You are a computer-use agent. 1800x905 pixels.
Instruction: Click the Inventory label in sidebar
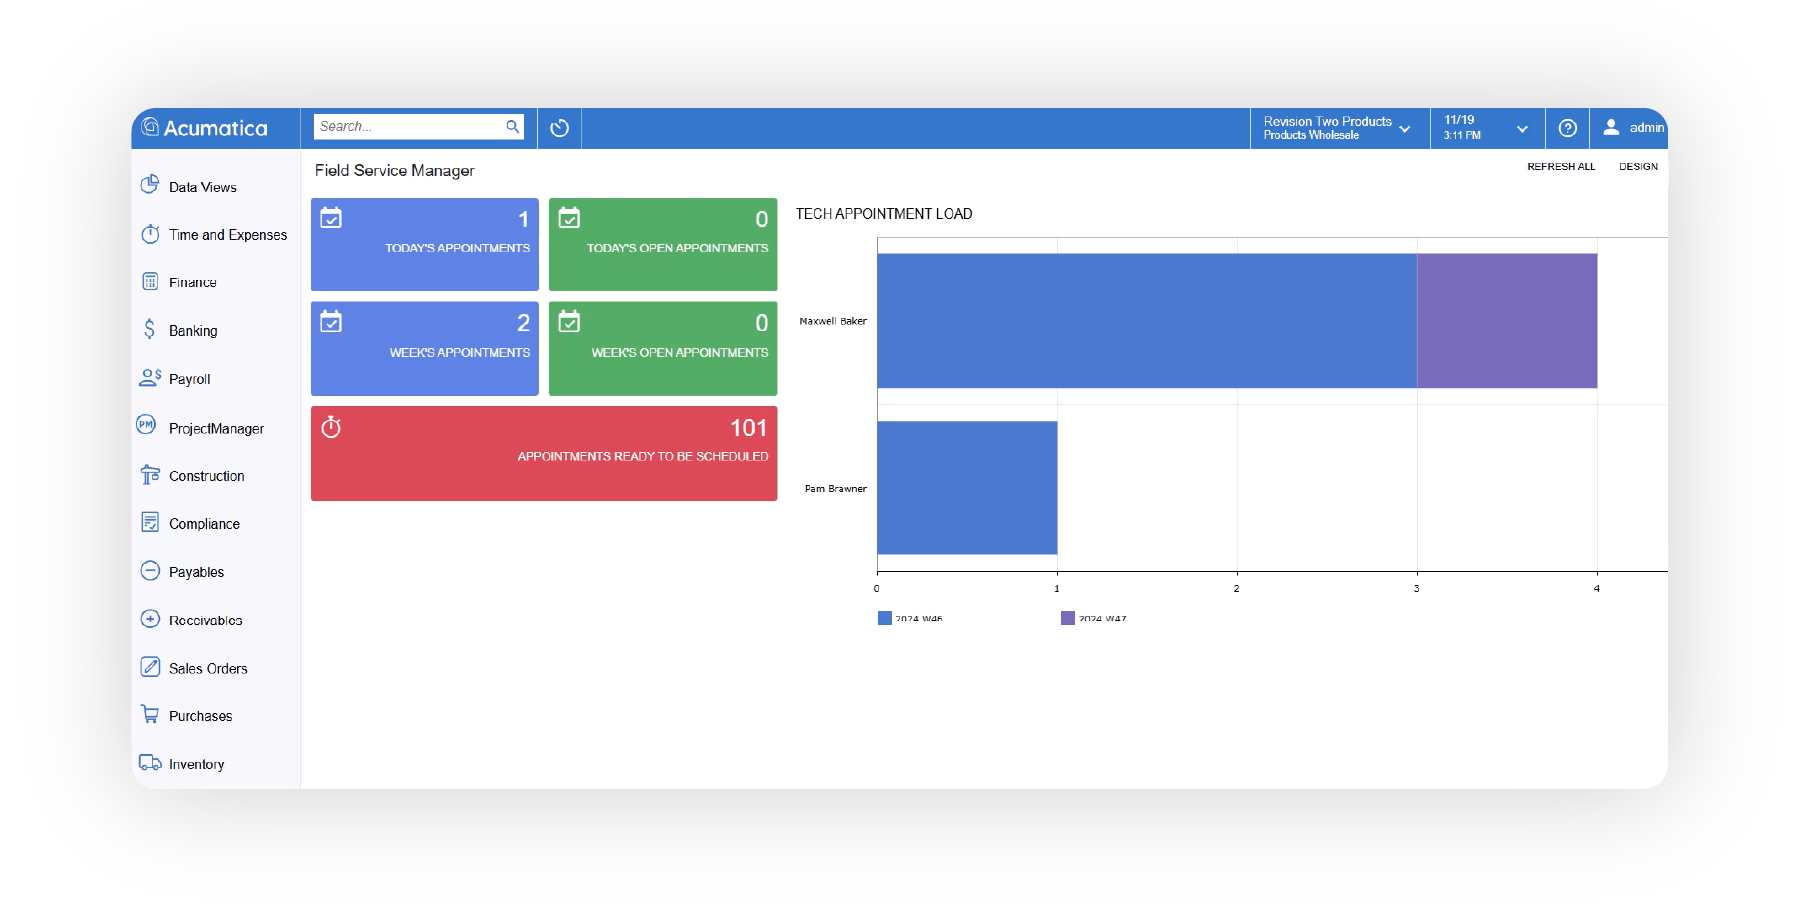pos(196,764)
